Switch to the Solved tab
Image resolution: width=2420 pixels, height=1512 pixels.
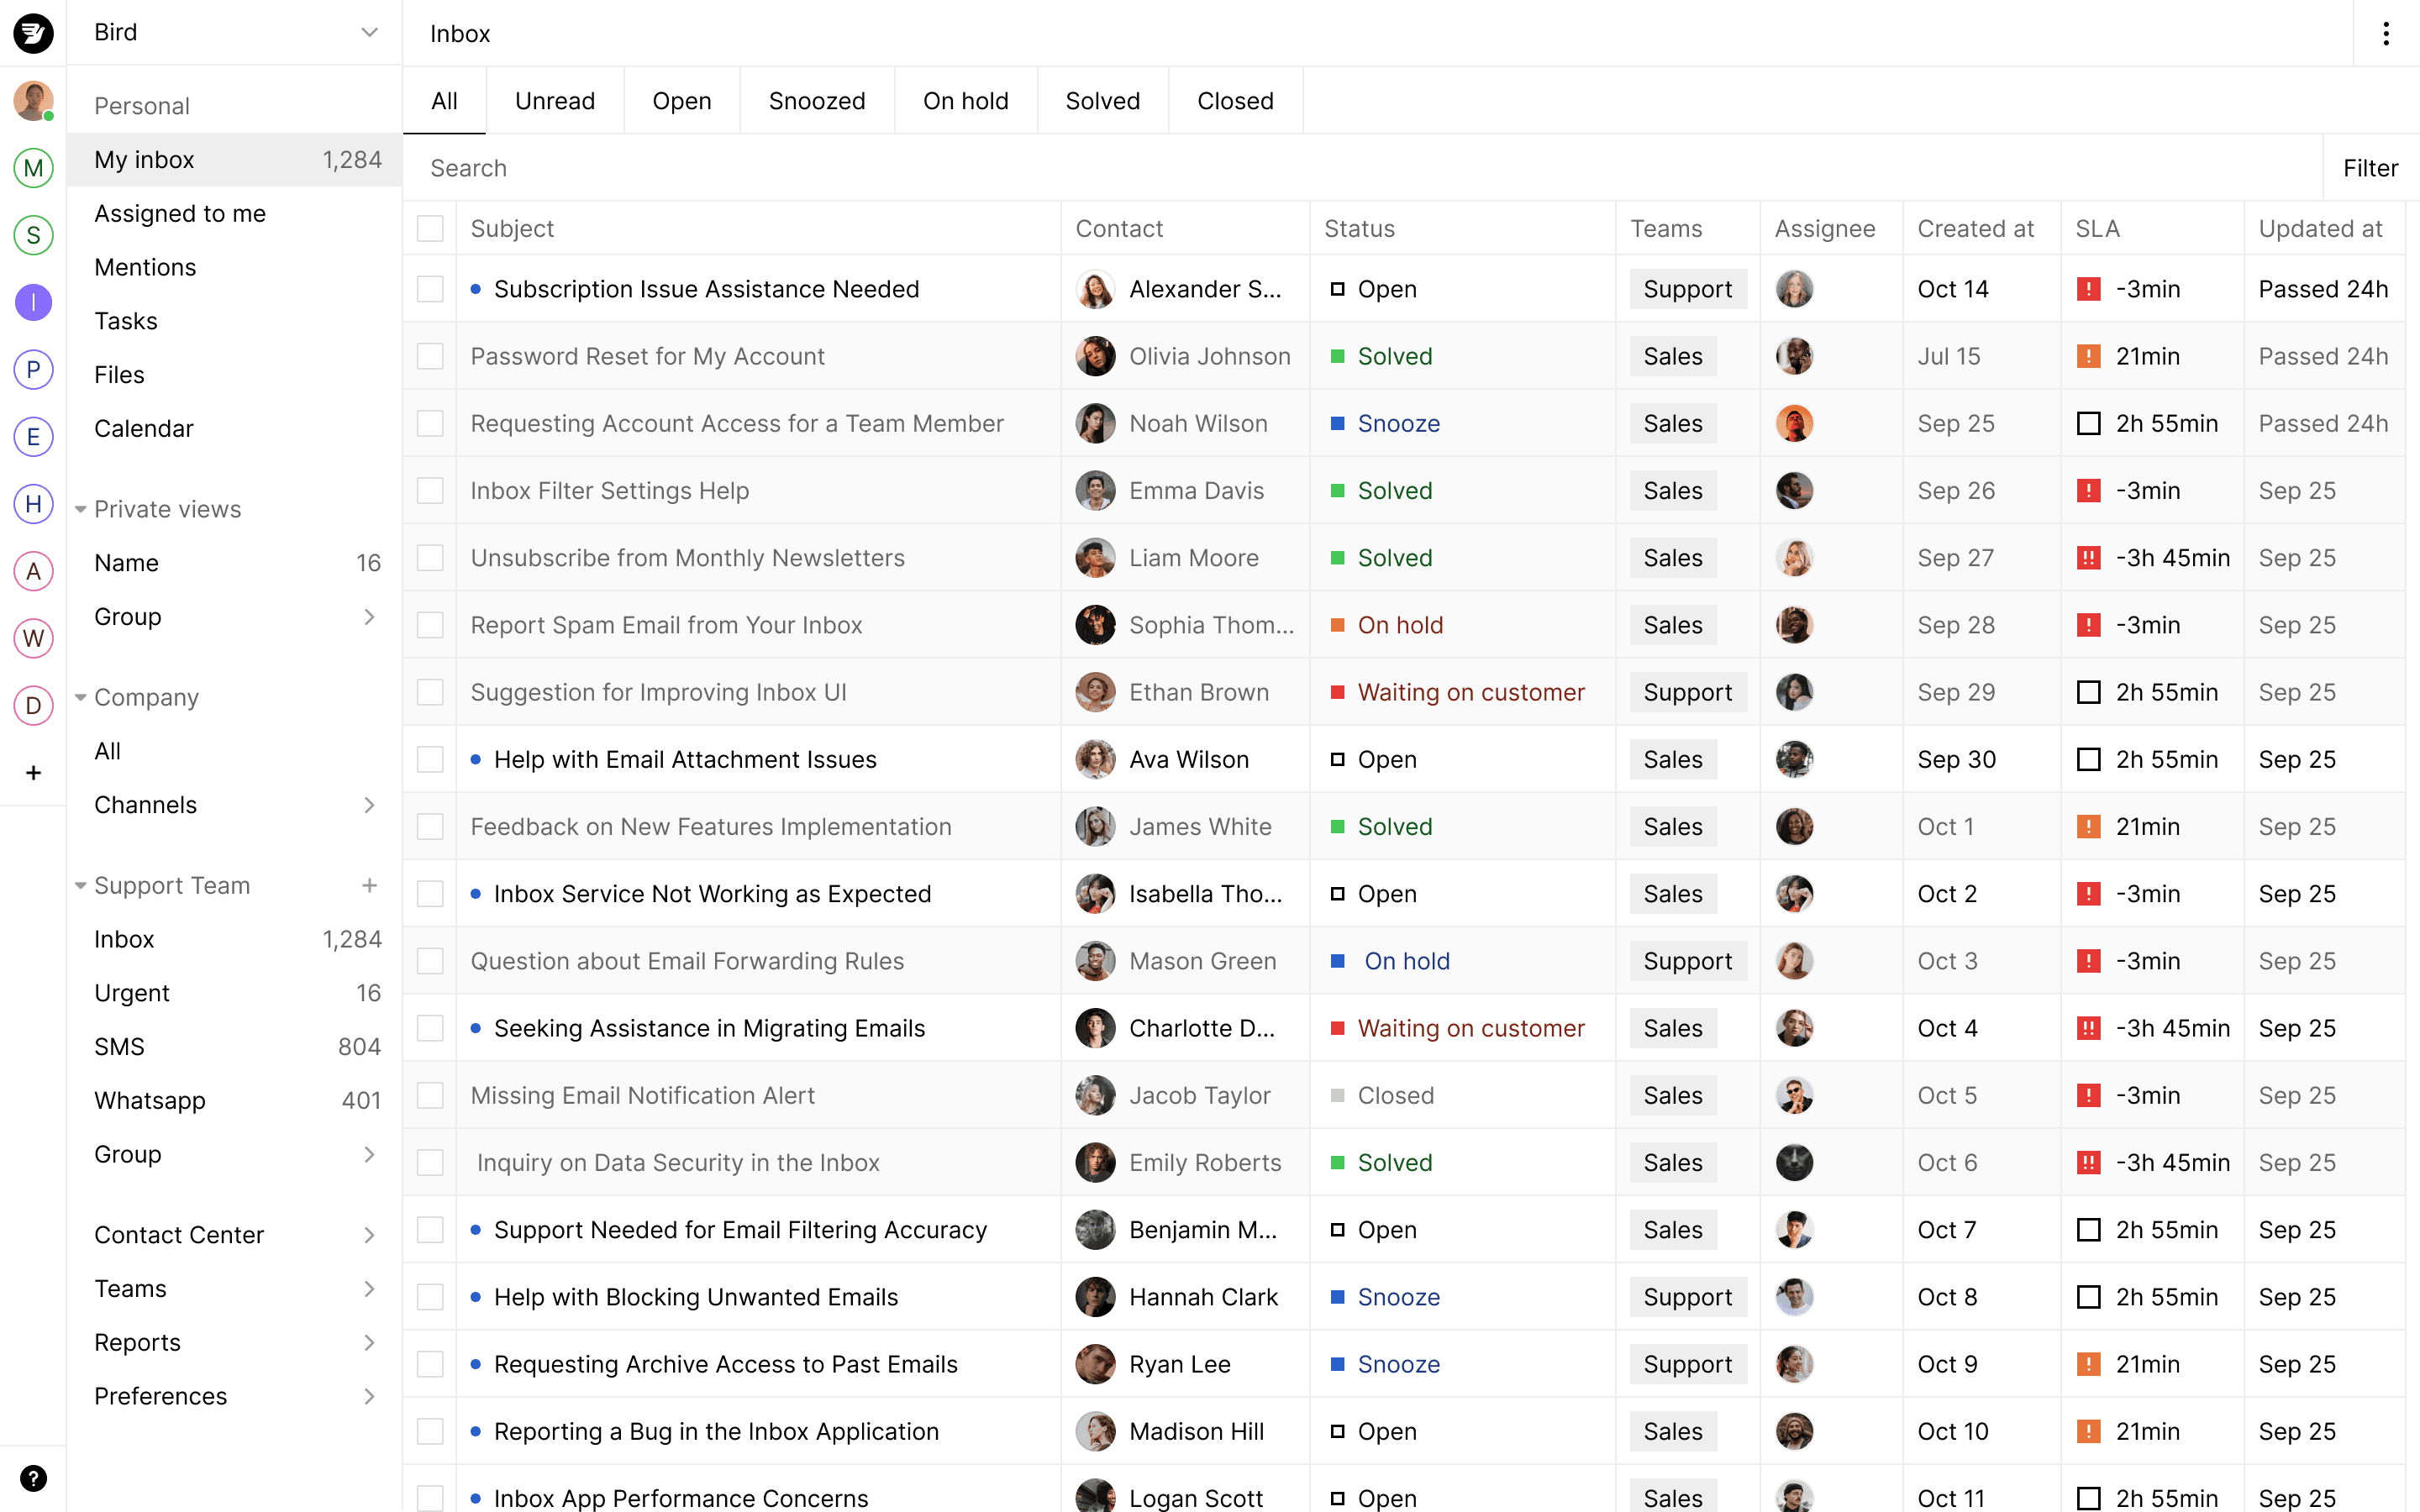coord(1102,101)
